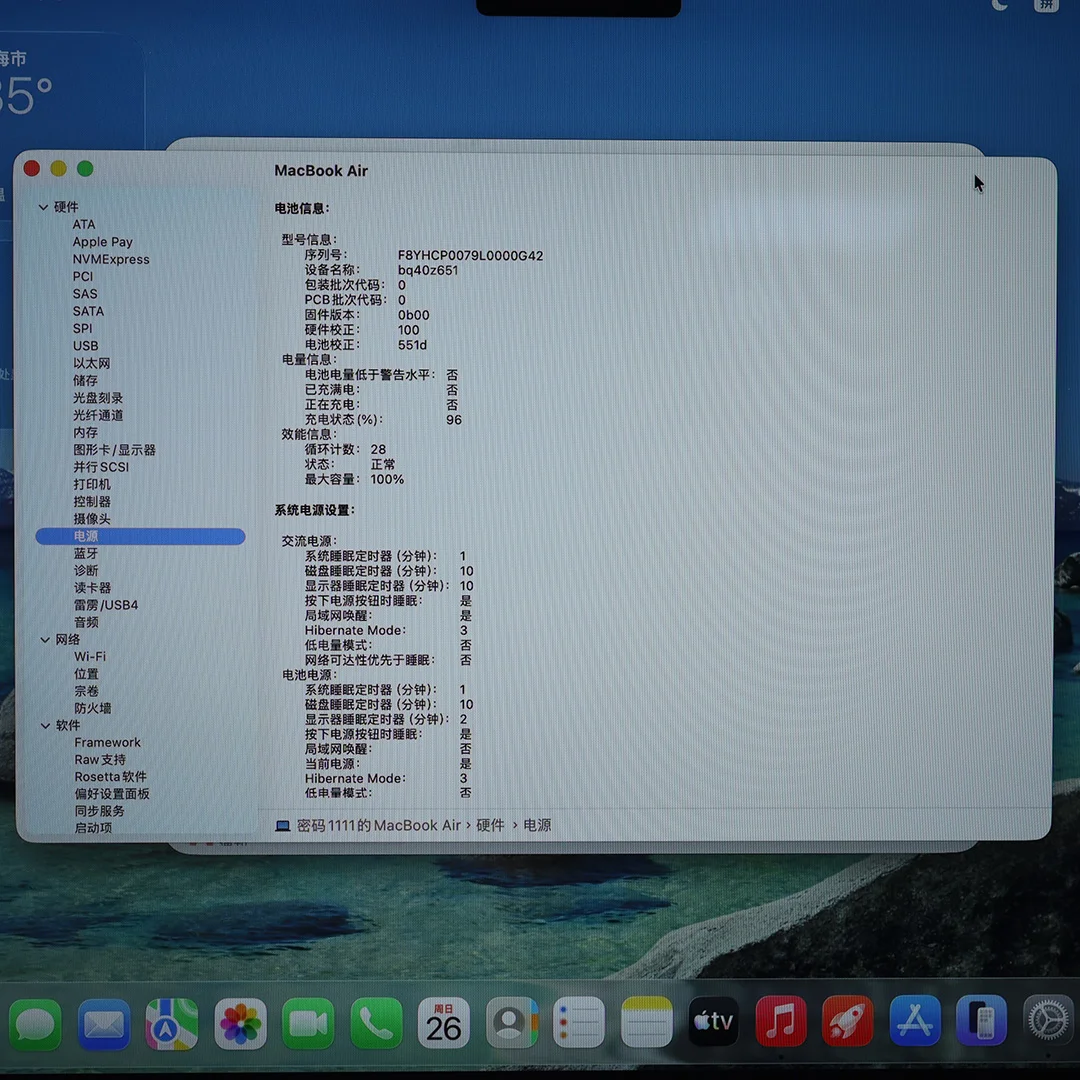Select SAS in the sidebar
1080x1080 pixels.
click(x=85, y=294)
